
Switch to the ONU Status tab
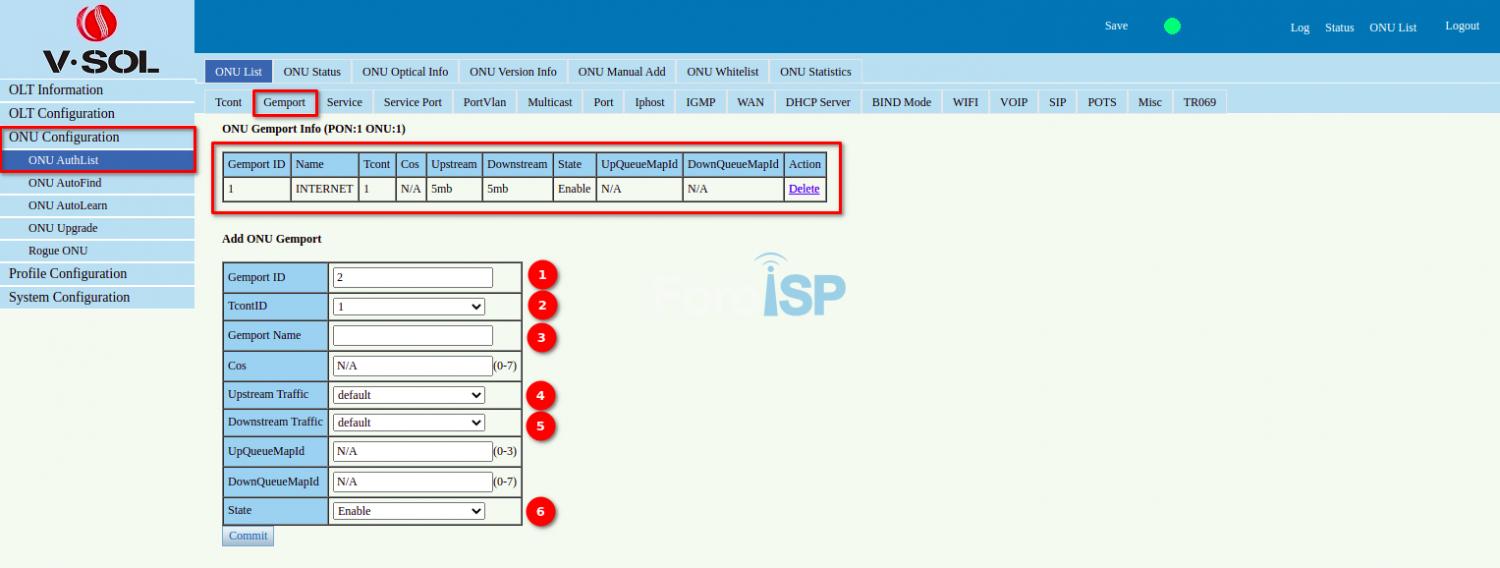coord(312,72)
